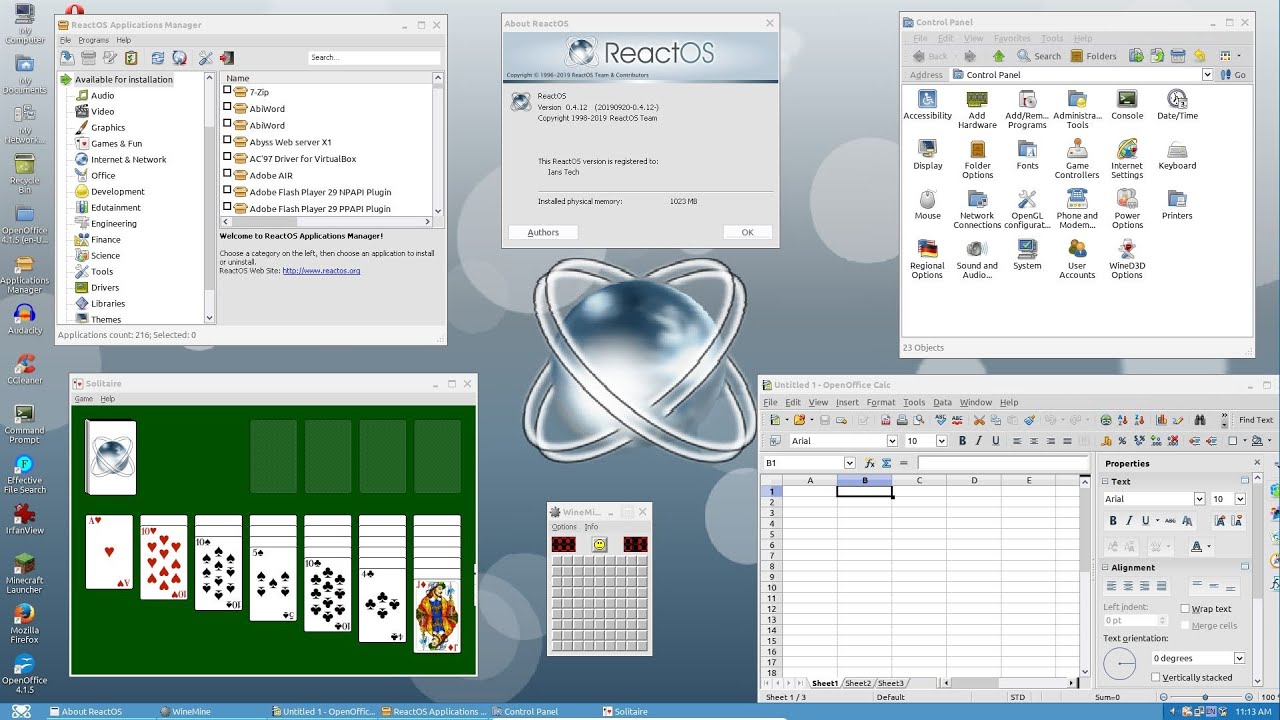This screenshot has width=1280, height=720.
Task: Click the Search button in Control Panel toolbar
Action: (x=1039, y=56)
